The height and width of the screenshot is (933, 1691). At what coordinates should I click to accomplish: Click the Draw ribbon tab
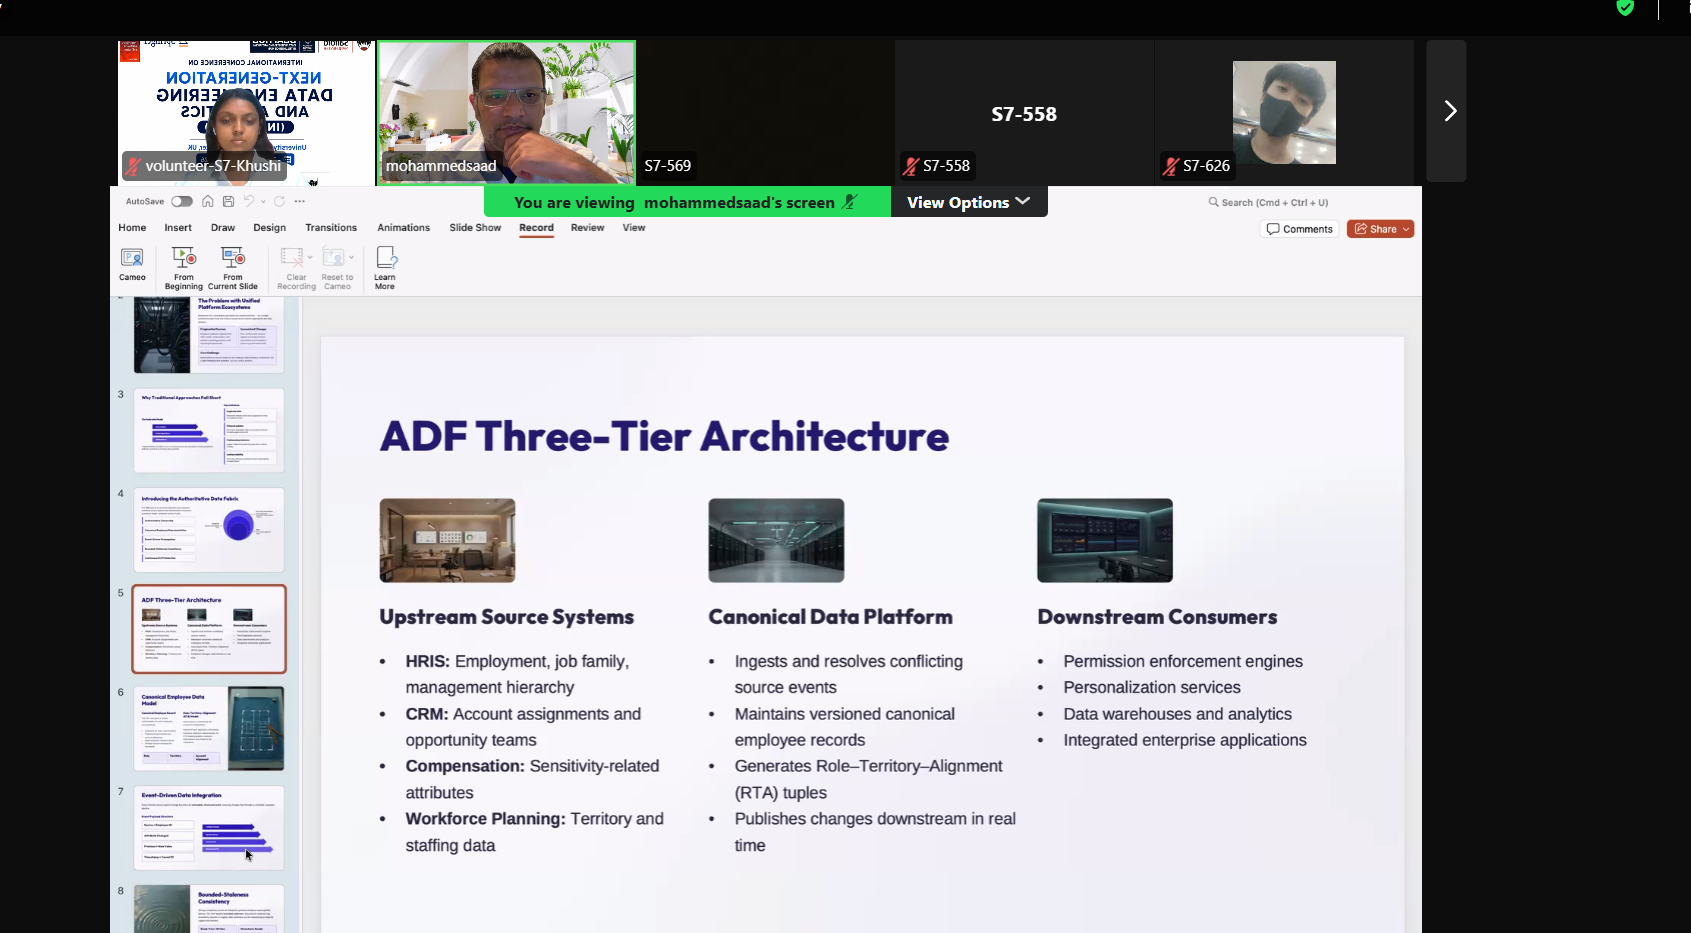coord(223,228)
